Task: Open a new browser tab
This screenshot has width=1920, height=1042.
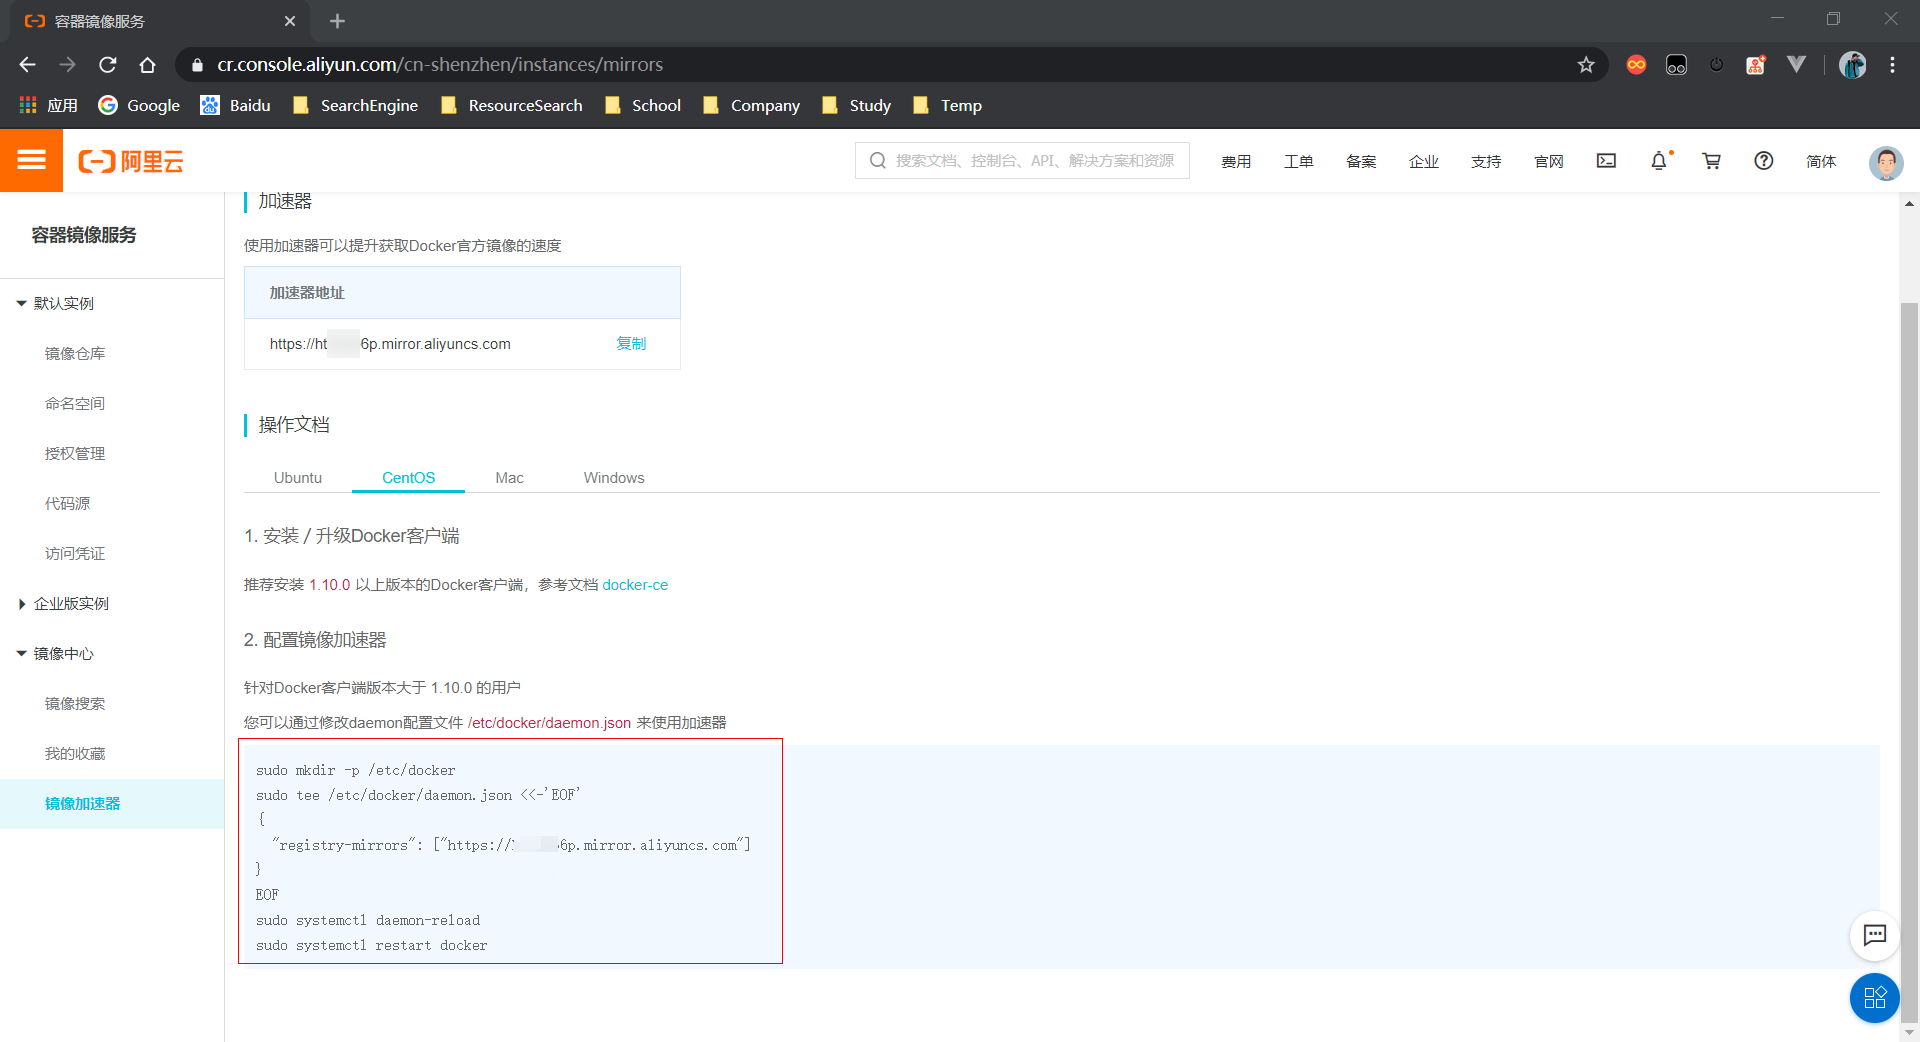Action: [337, 21]
